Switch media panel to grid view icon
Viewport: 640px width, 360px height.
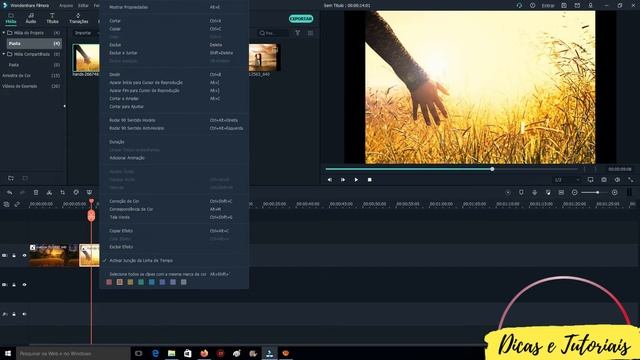pos(311,33)
